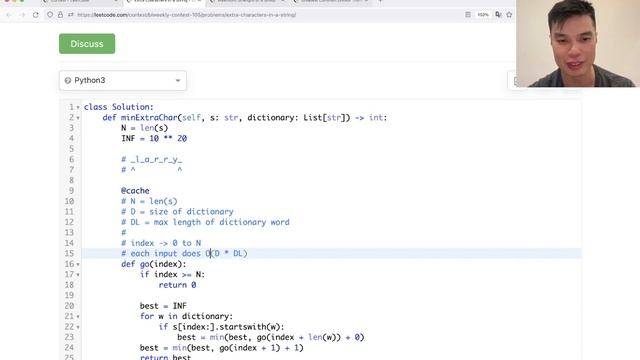Open the Python3 language dropdown
This screenshot has width=640, height=360.
pyautogui.click(x=123, y=80)
